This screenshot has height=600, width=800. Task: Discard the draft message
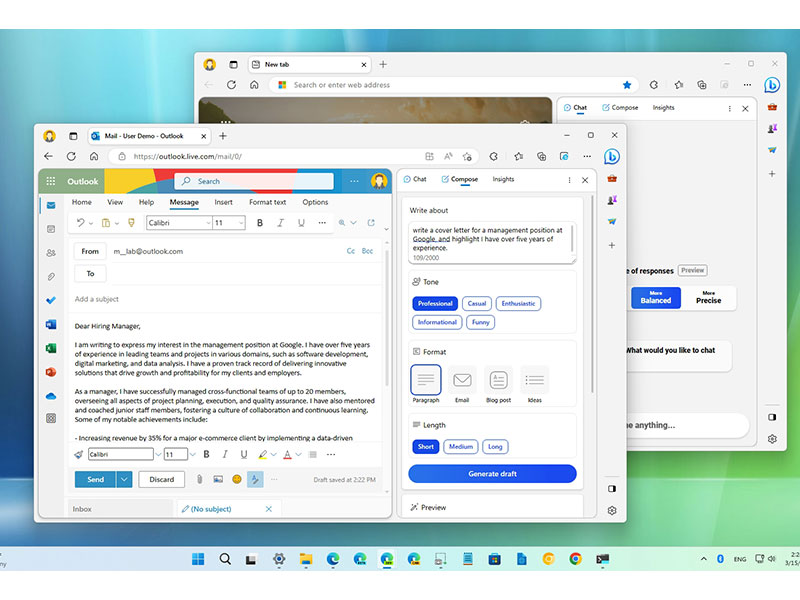161,480
